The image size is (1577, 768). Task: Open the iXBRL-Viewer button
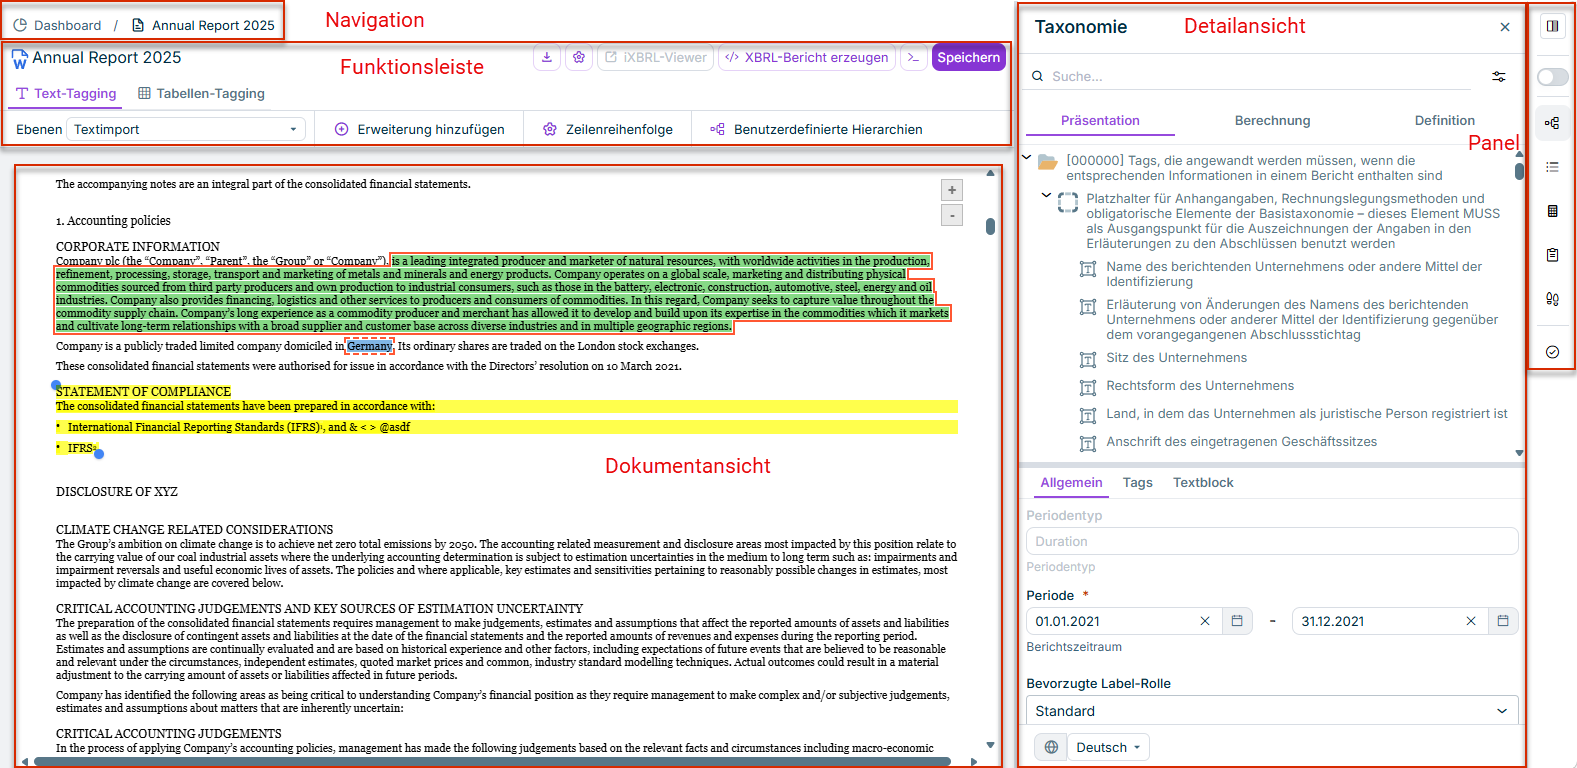(x=655, y=58)
